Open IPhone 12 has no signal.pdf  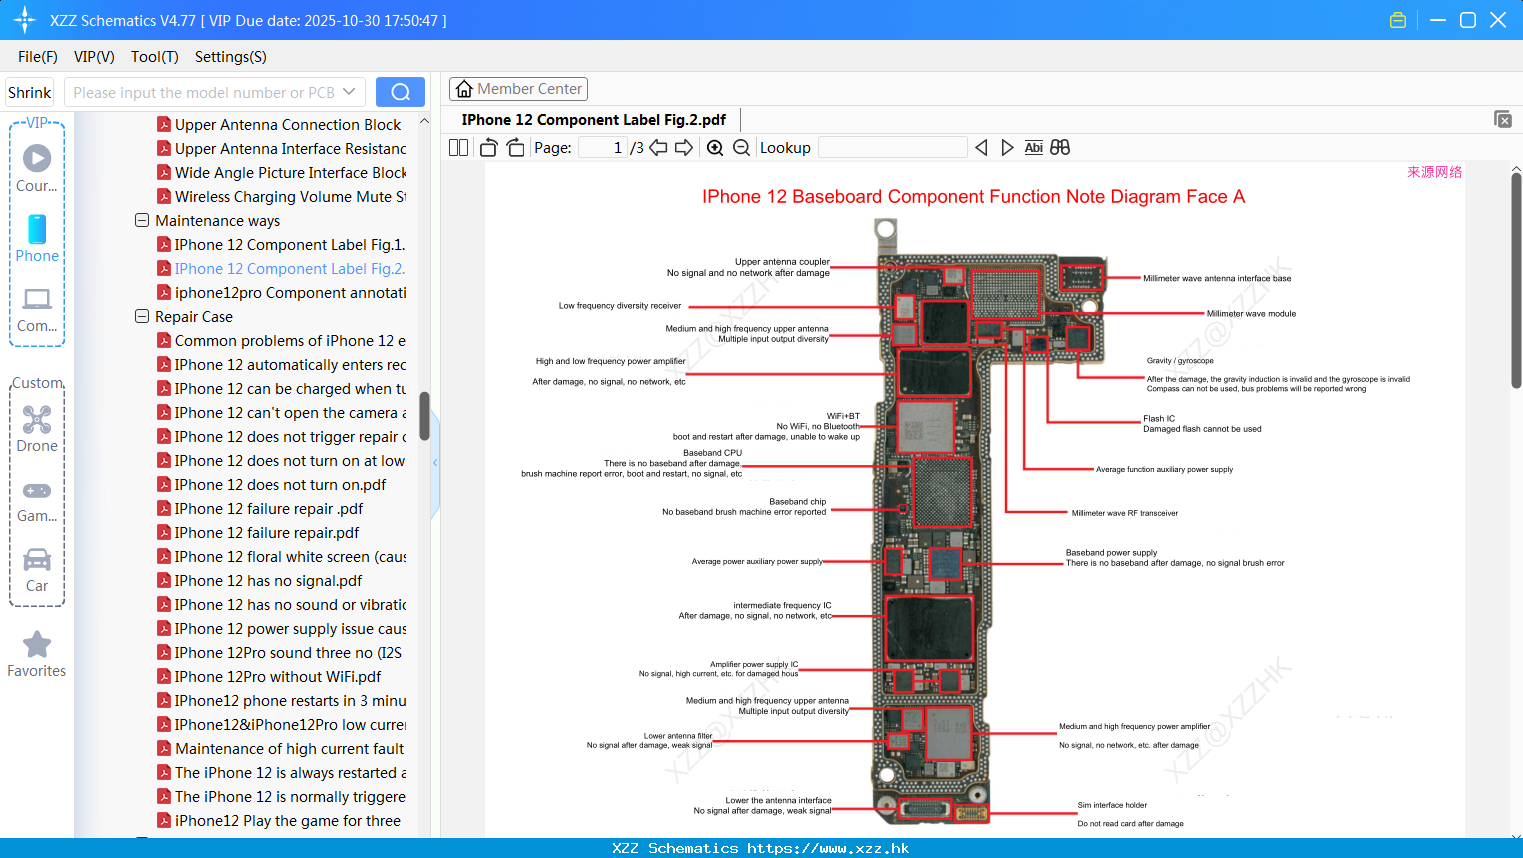click(260, 581)
